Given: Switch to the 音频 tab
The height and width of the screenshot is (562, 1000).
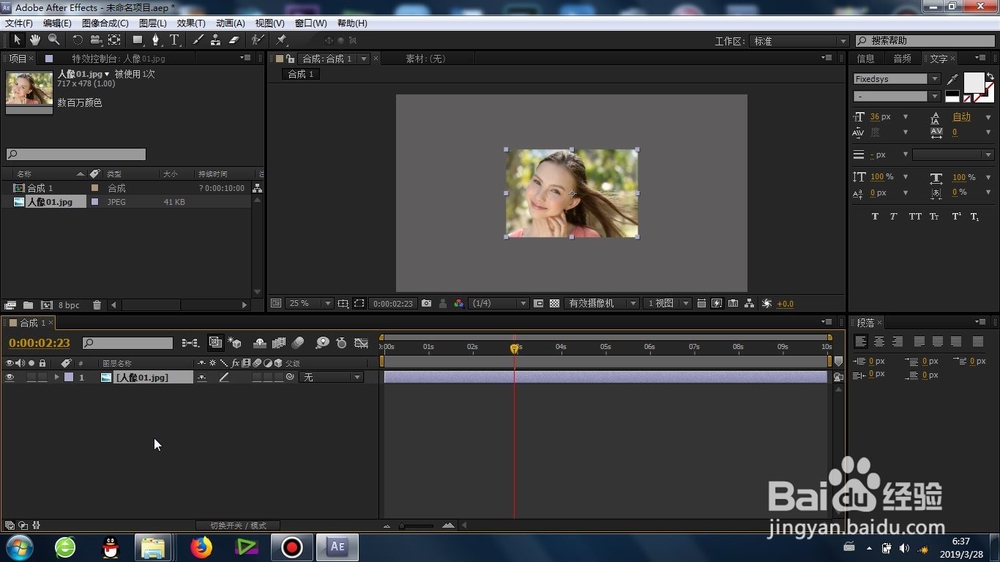Looking at the screenshot, I should (x=902, y=59).
